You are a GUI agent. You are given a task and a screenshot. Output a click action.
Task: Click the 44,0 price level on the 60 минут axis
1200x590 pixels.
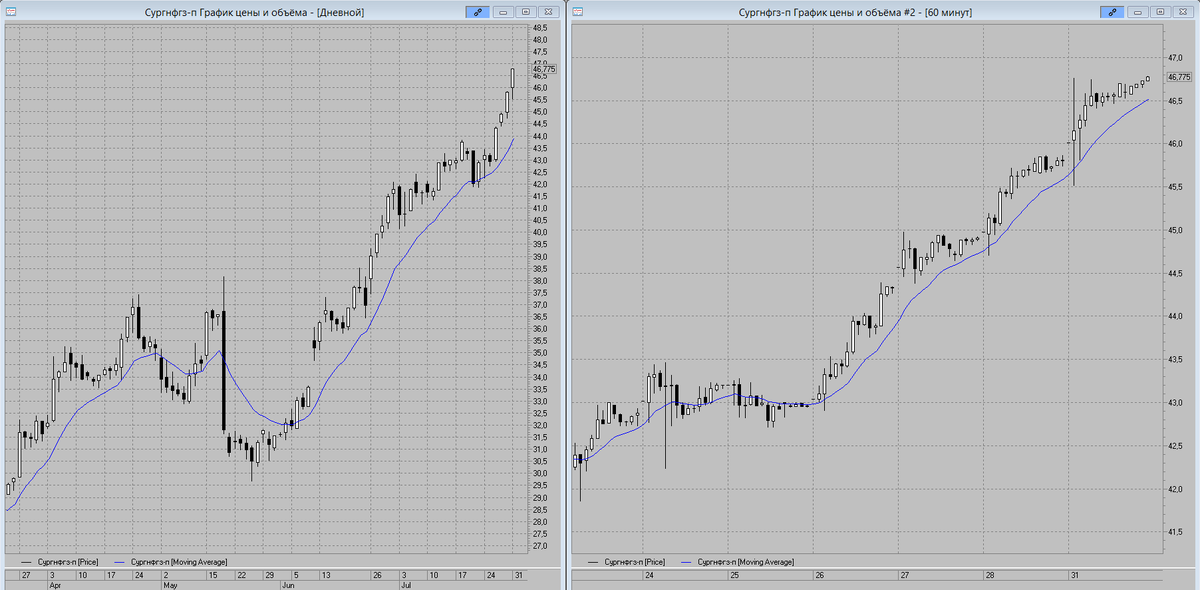[1176, 316]
